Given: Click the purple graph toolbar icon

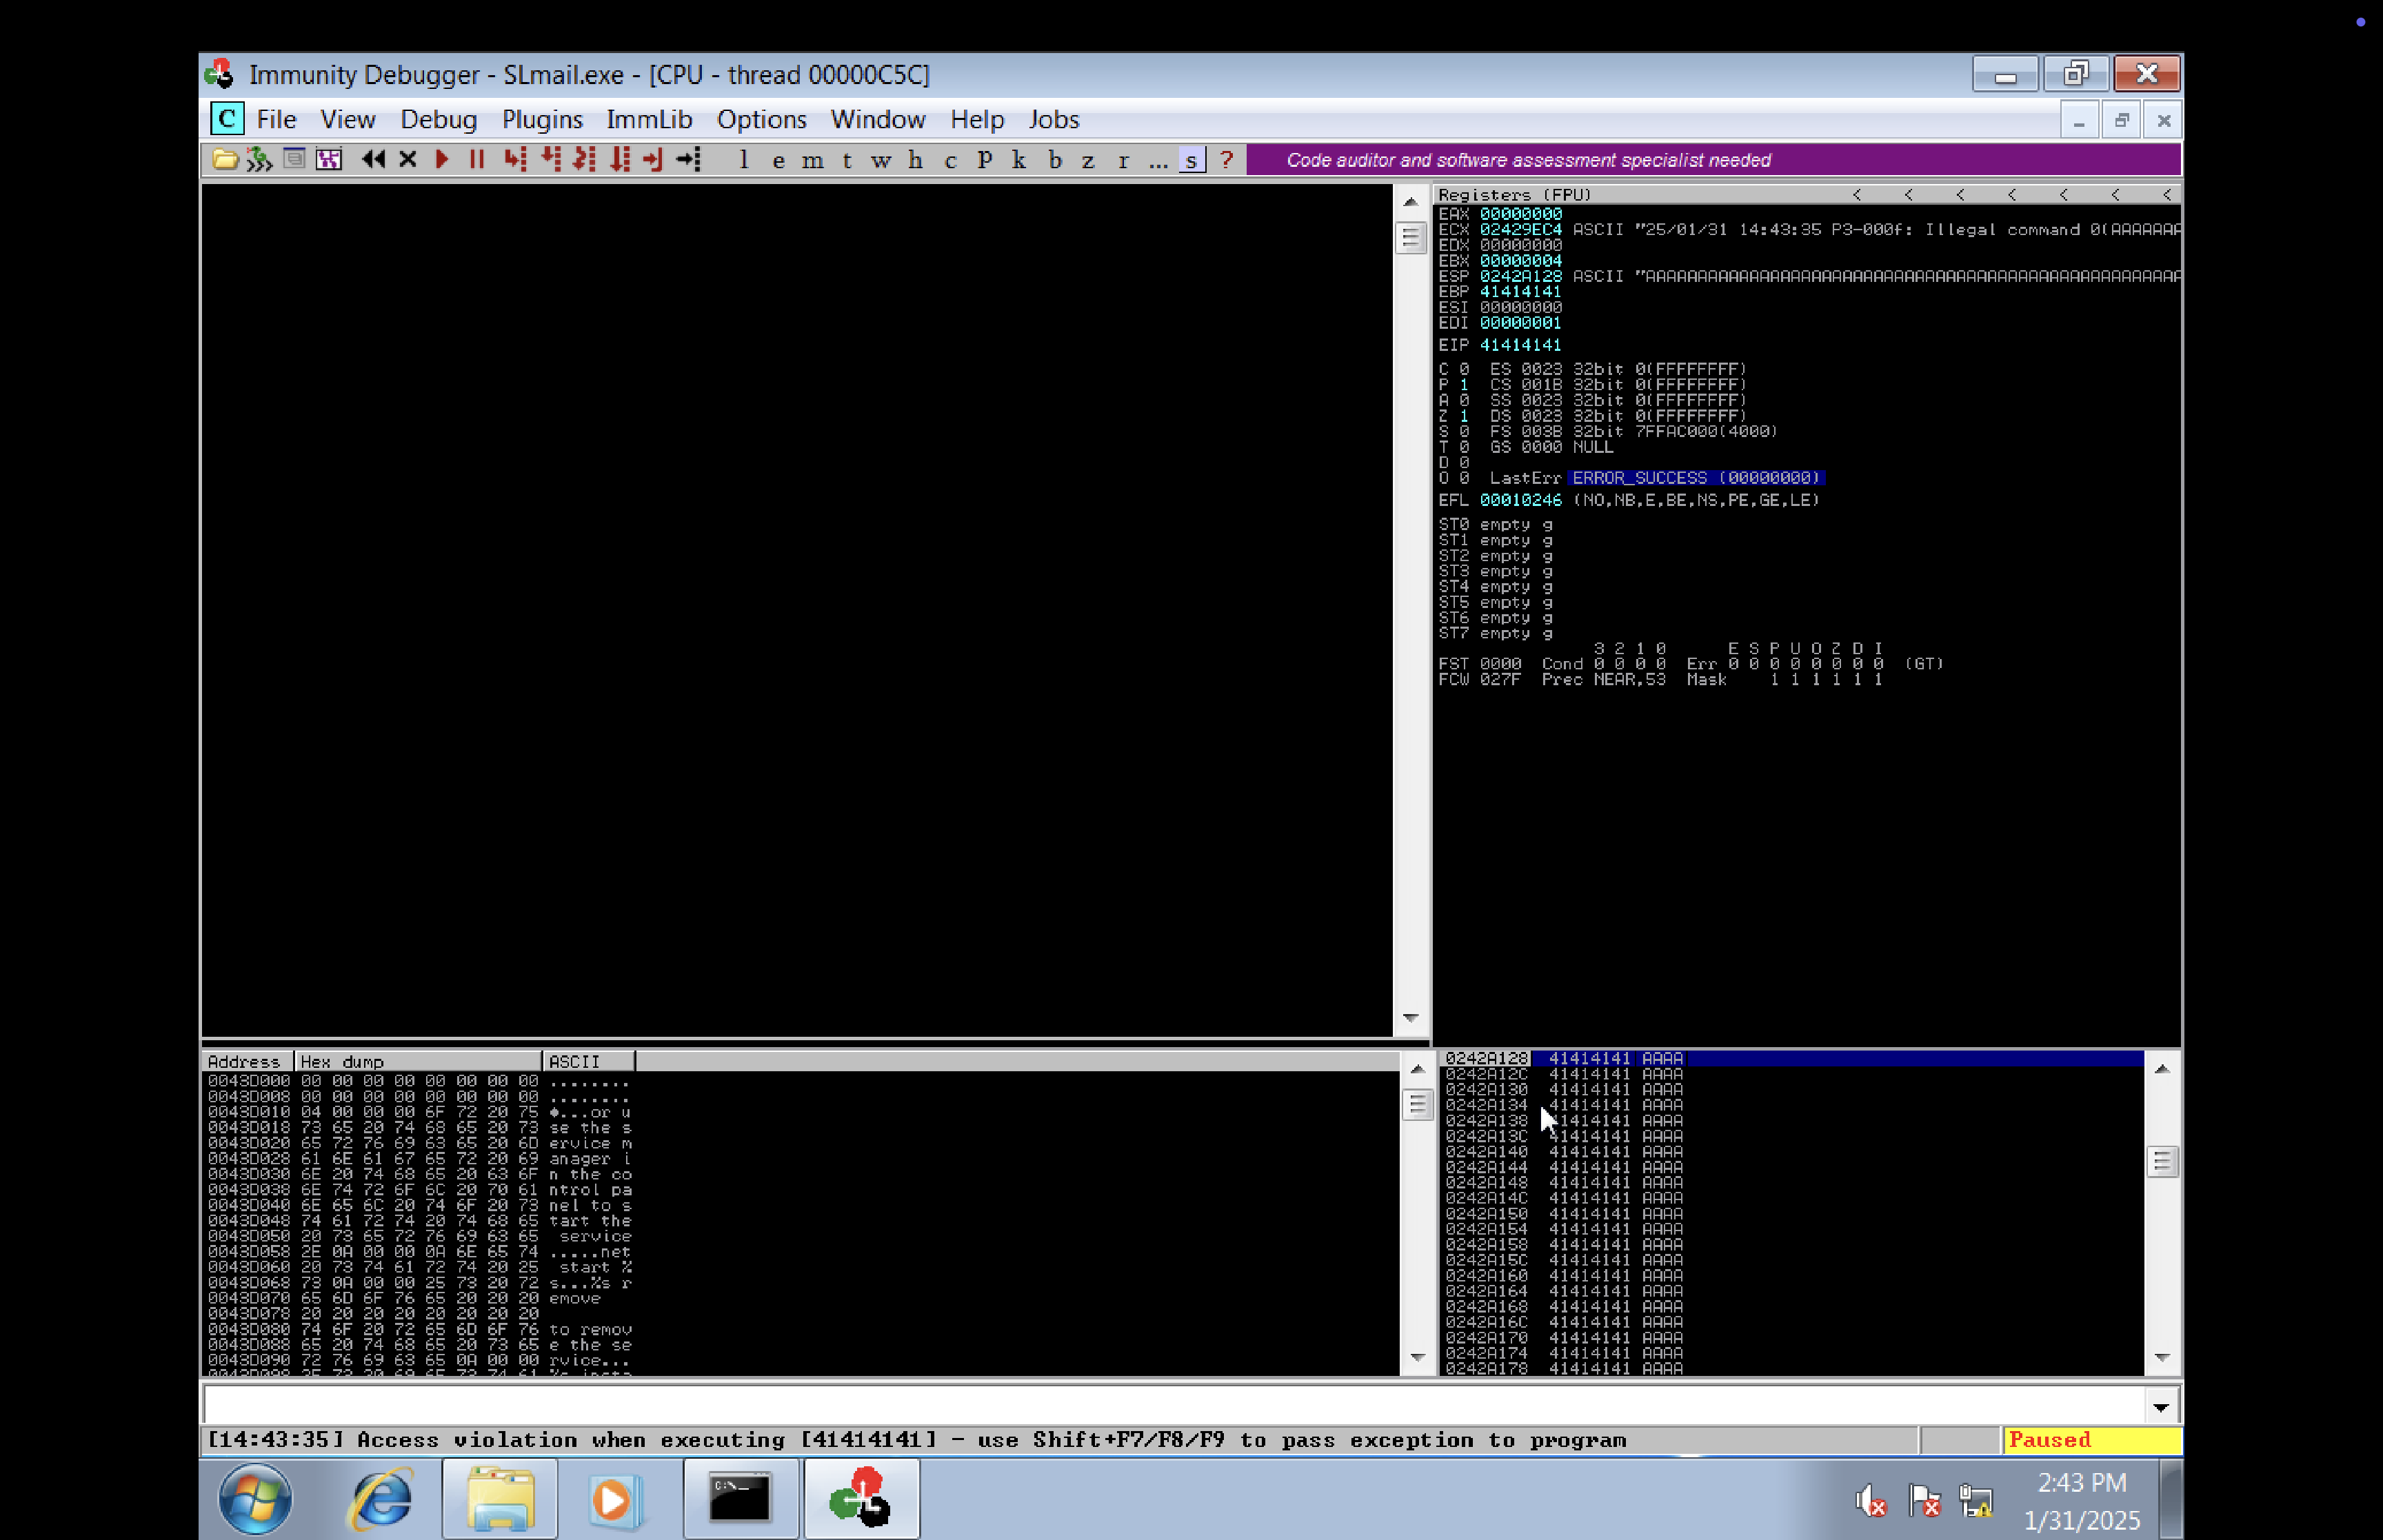Looking at the screenshot, I should (329, 159).
